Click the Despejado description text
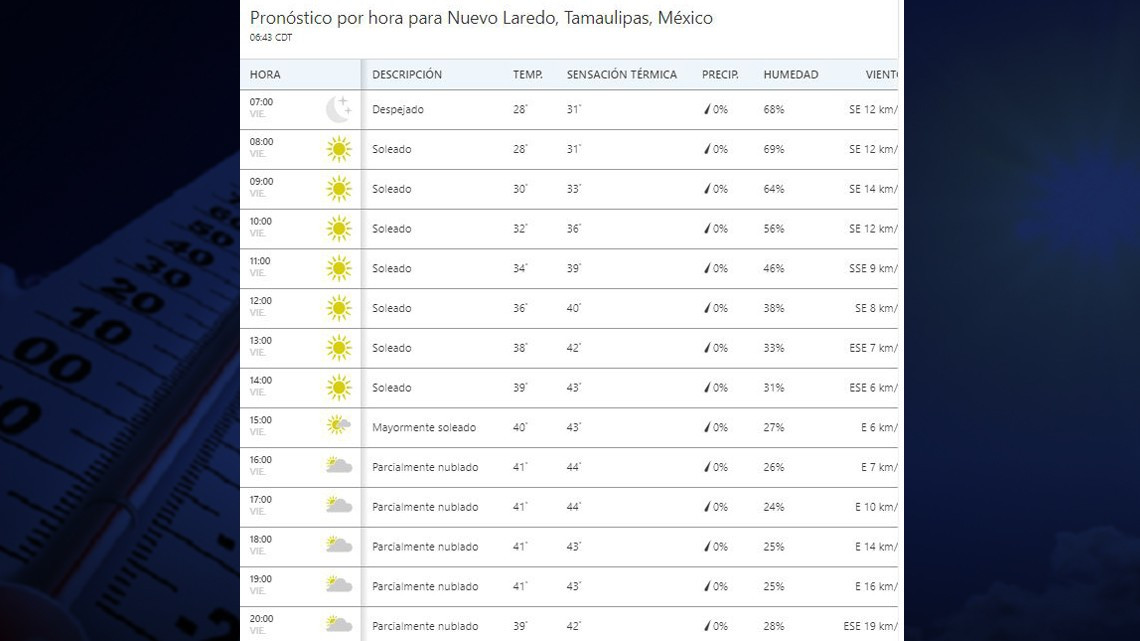 [x=397, y=109]
